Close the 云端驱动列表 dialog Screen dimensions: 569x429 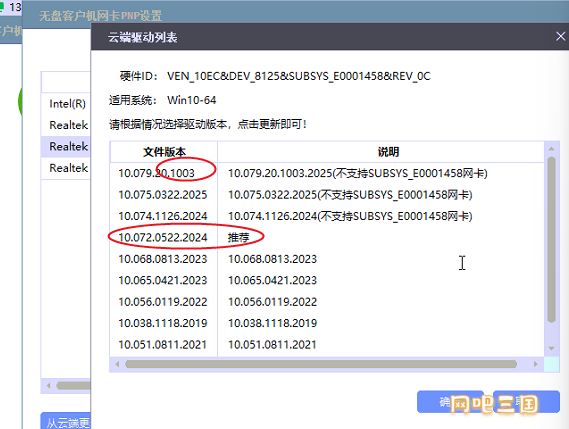(x=560, y=36)
